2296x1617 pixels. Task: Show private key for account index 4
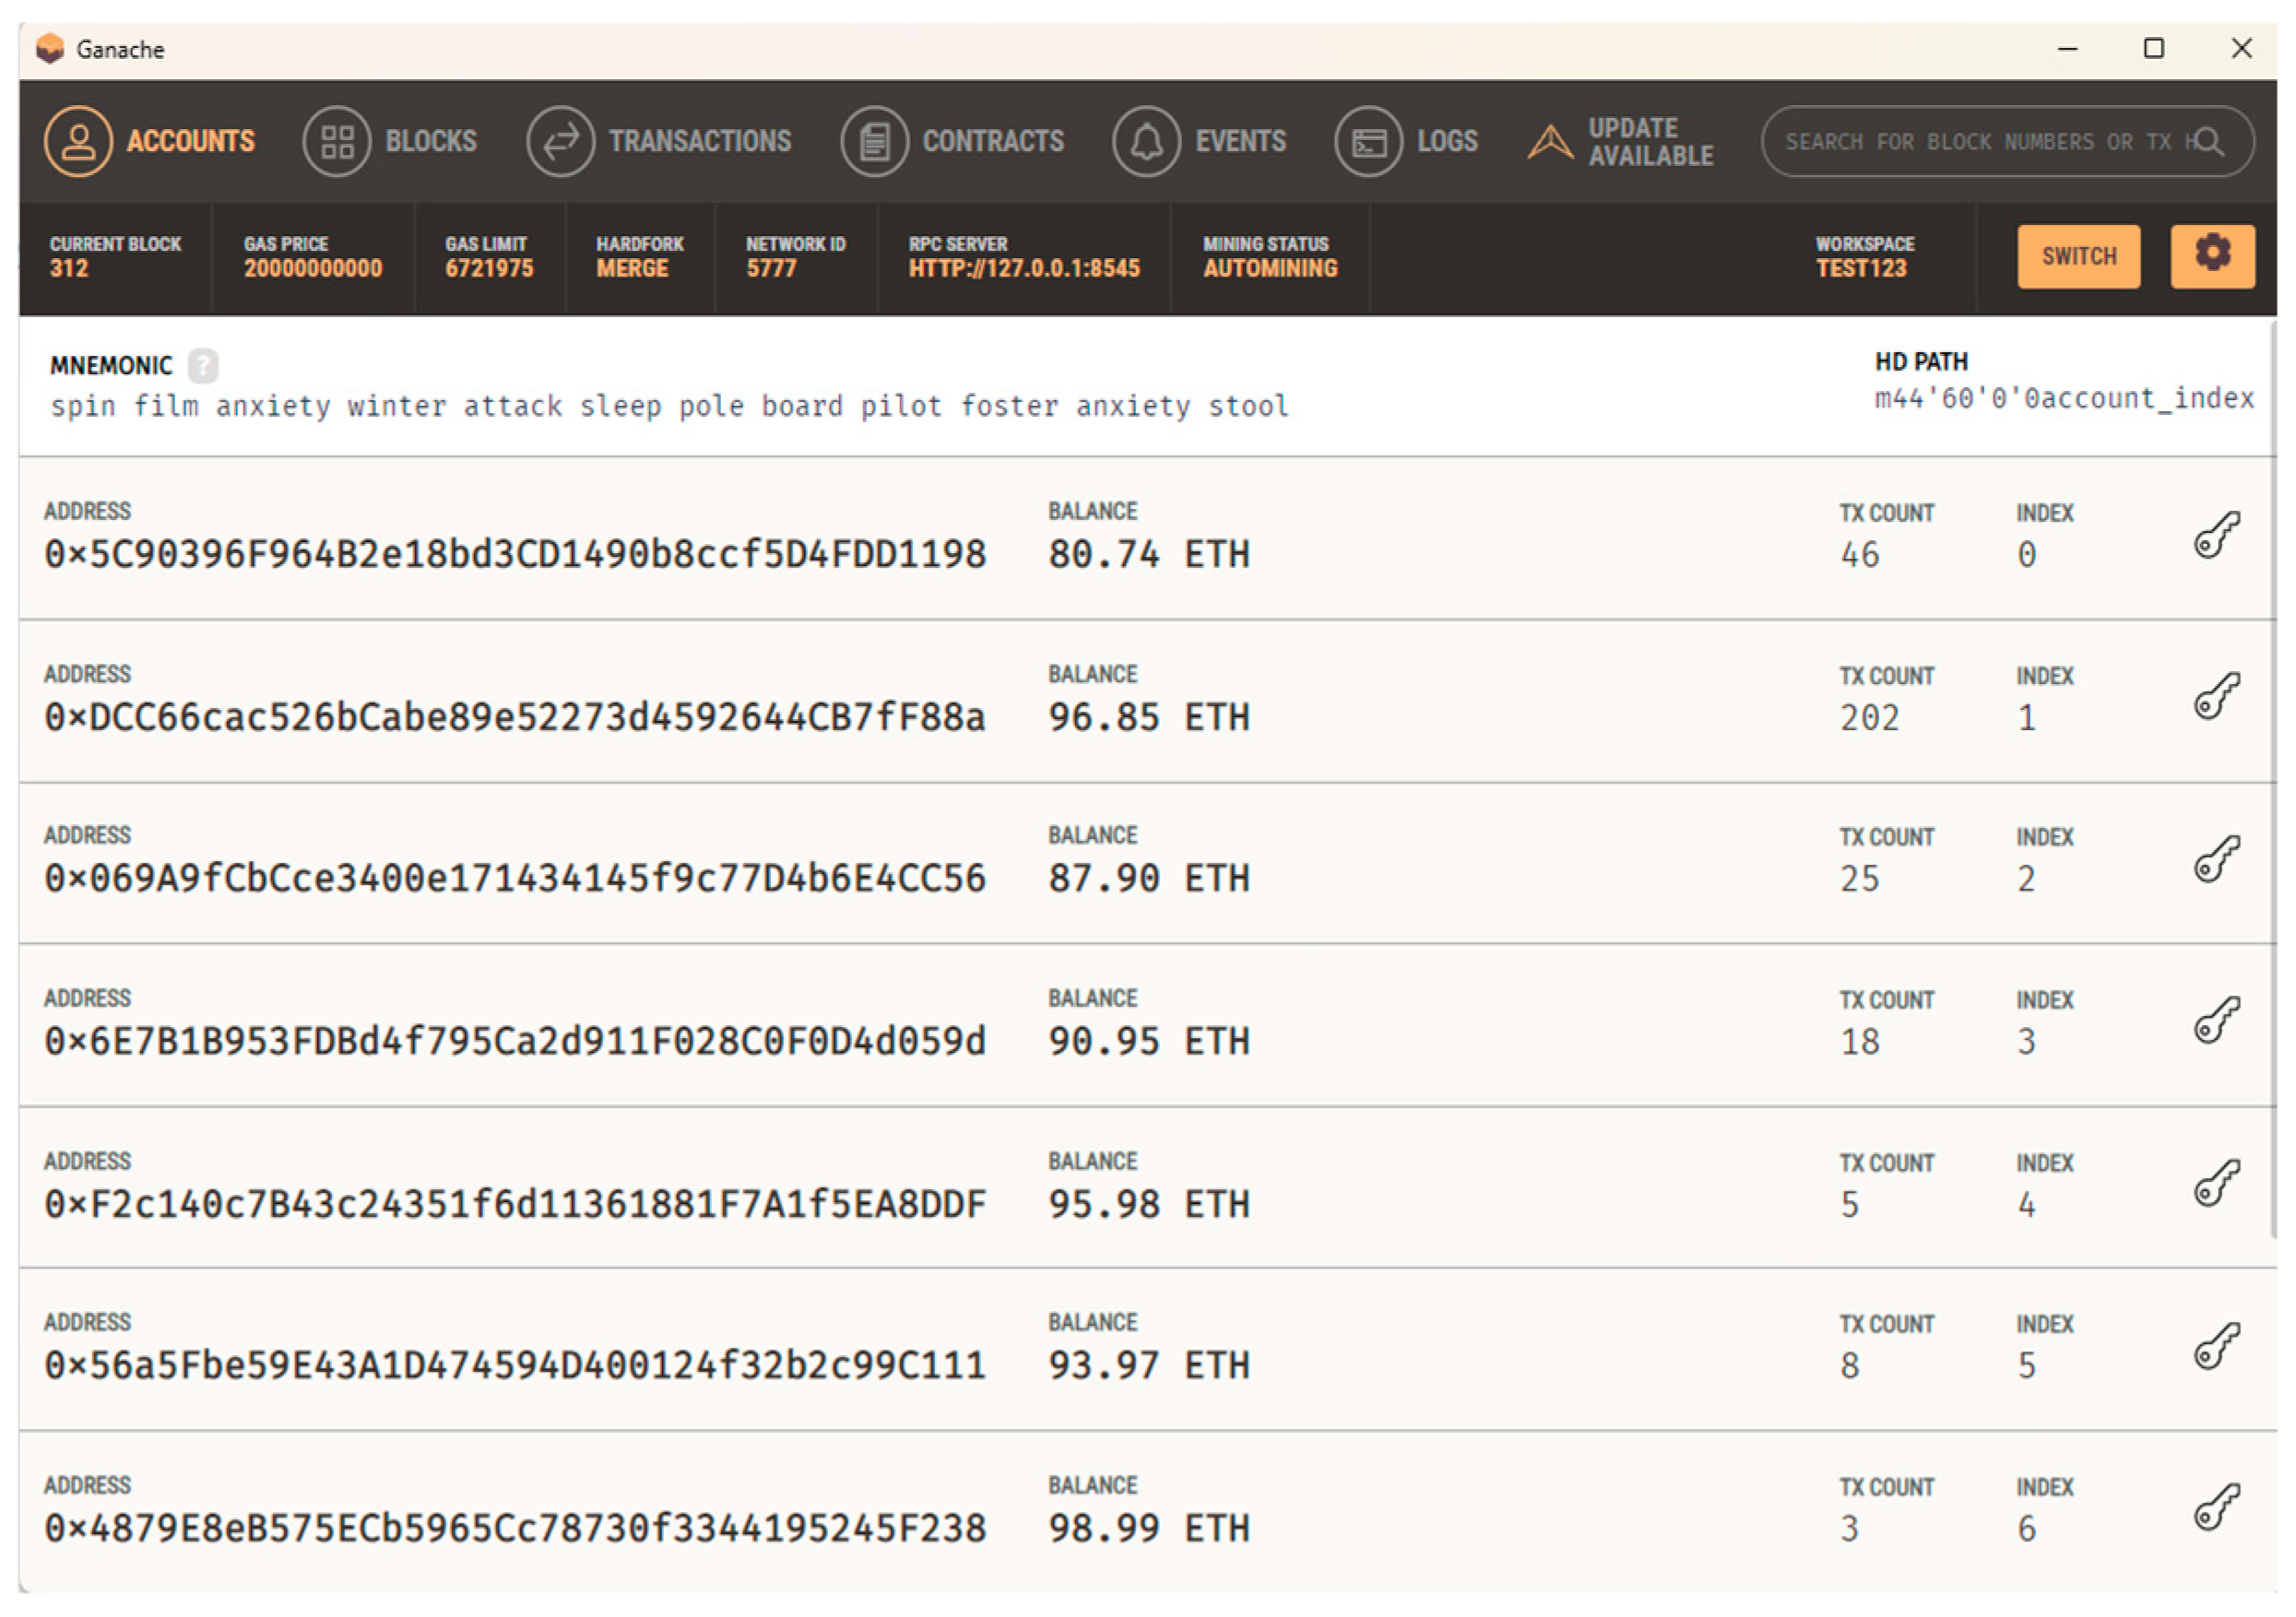(x=2216, y=1183)
